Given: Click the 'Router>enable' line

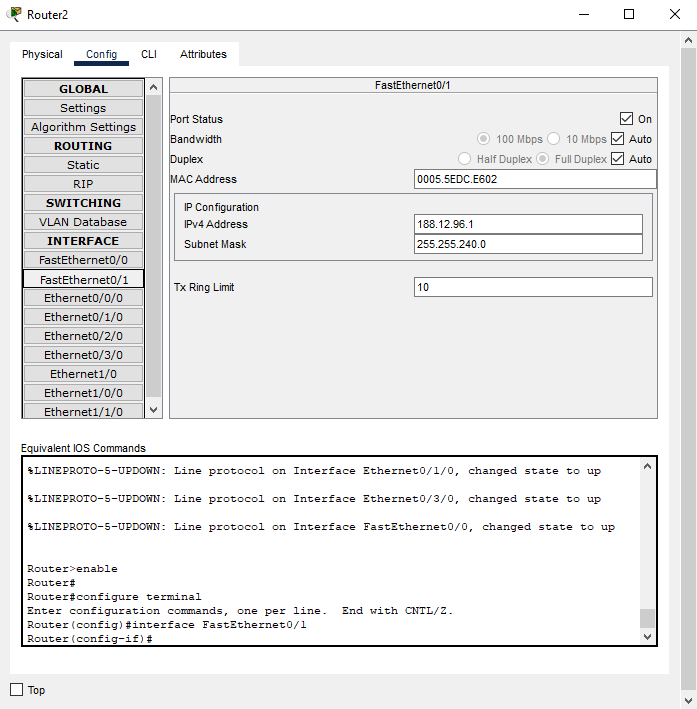Looking at the screenshot, I should click(x=72, y=568).
